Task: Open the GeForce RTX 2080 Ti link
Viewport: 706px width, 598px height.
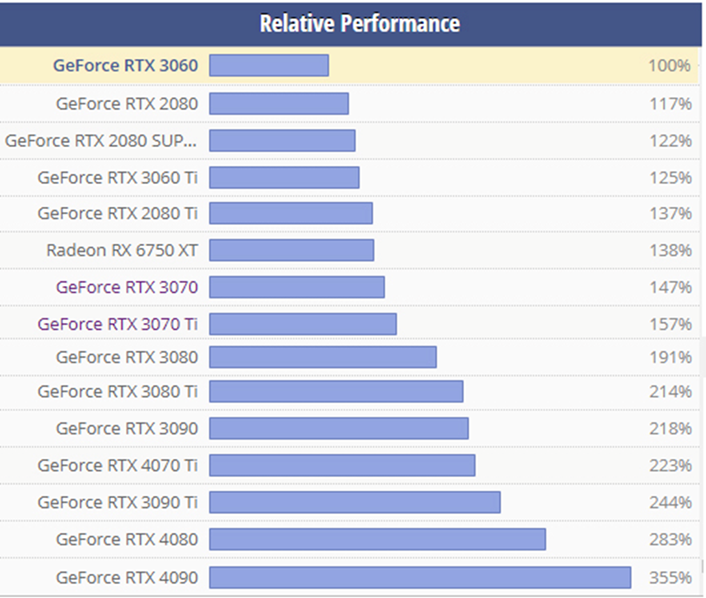Action: [x=118, y=213]
